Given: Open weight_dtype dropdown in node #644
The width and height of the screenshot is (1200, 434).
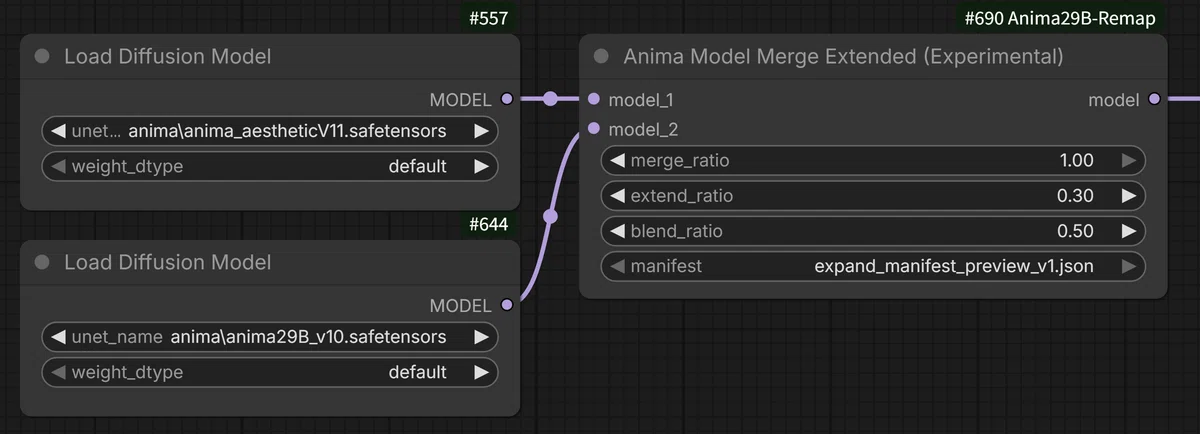Looking at the screenshot, I should pyautogui.click(x=270, y=372).
